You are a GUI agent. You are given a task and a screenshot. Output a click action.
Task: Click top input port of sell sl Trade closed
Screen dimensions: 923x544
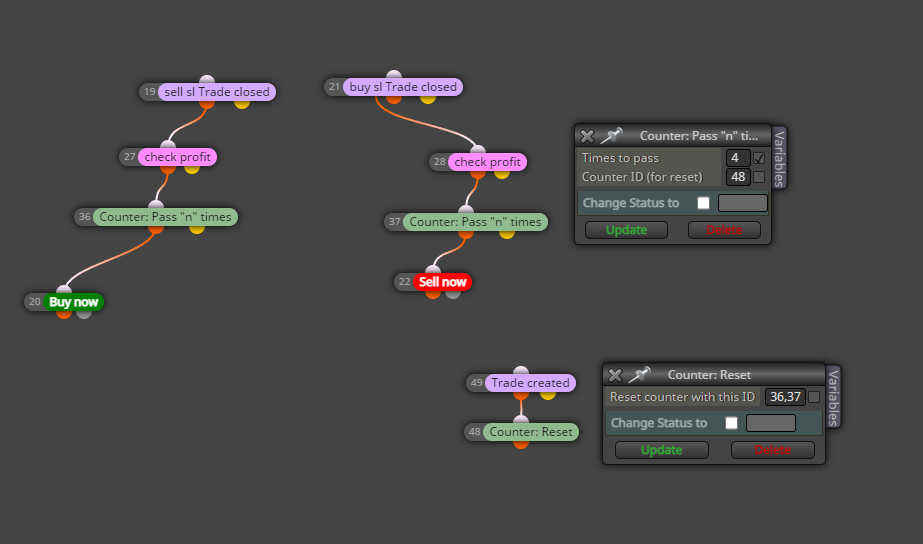(207, 79)
